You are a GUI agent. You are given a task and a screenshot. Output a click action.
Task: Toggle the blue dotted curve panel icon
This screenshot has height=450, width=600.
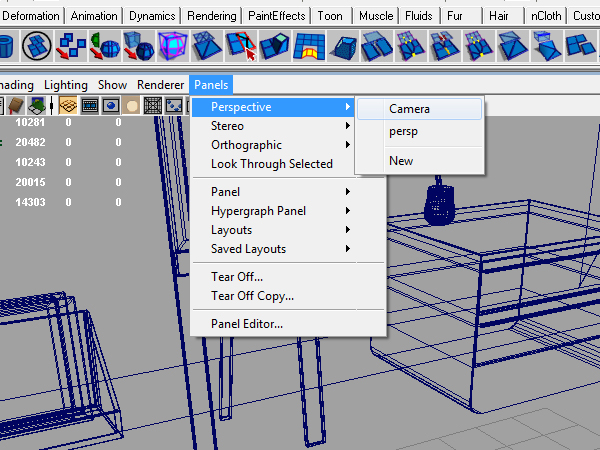point(174,106)
